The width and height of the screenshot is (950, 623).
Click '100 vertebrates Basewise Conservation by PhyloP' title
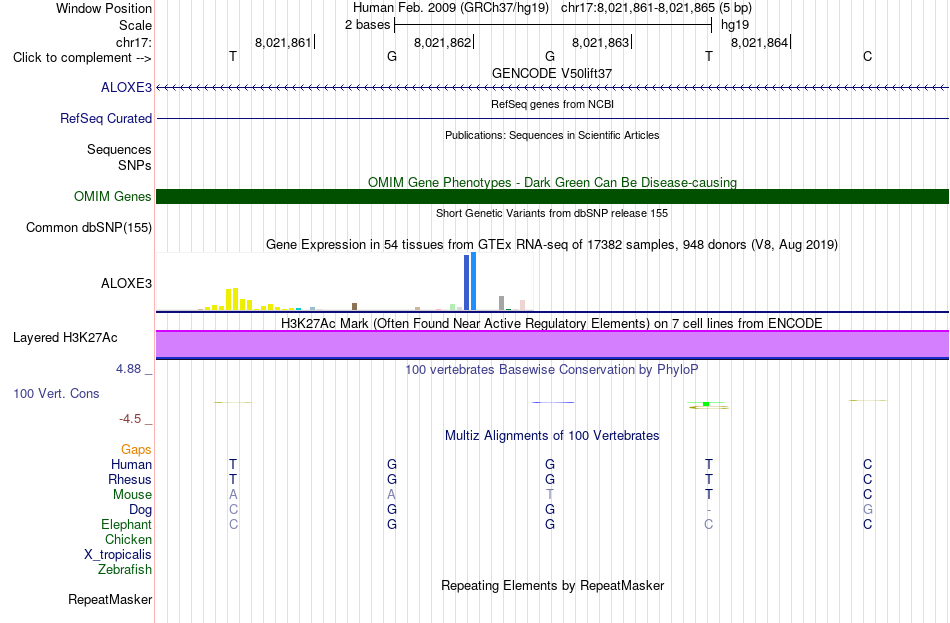[x=552, y=370]
